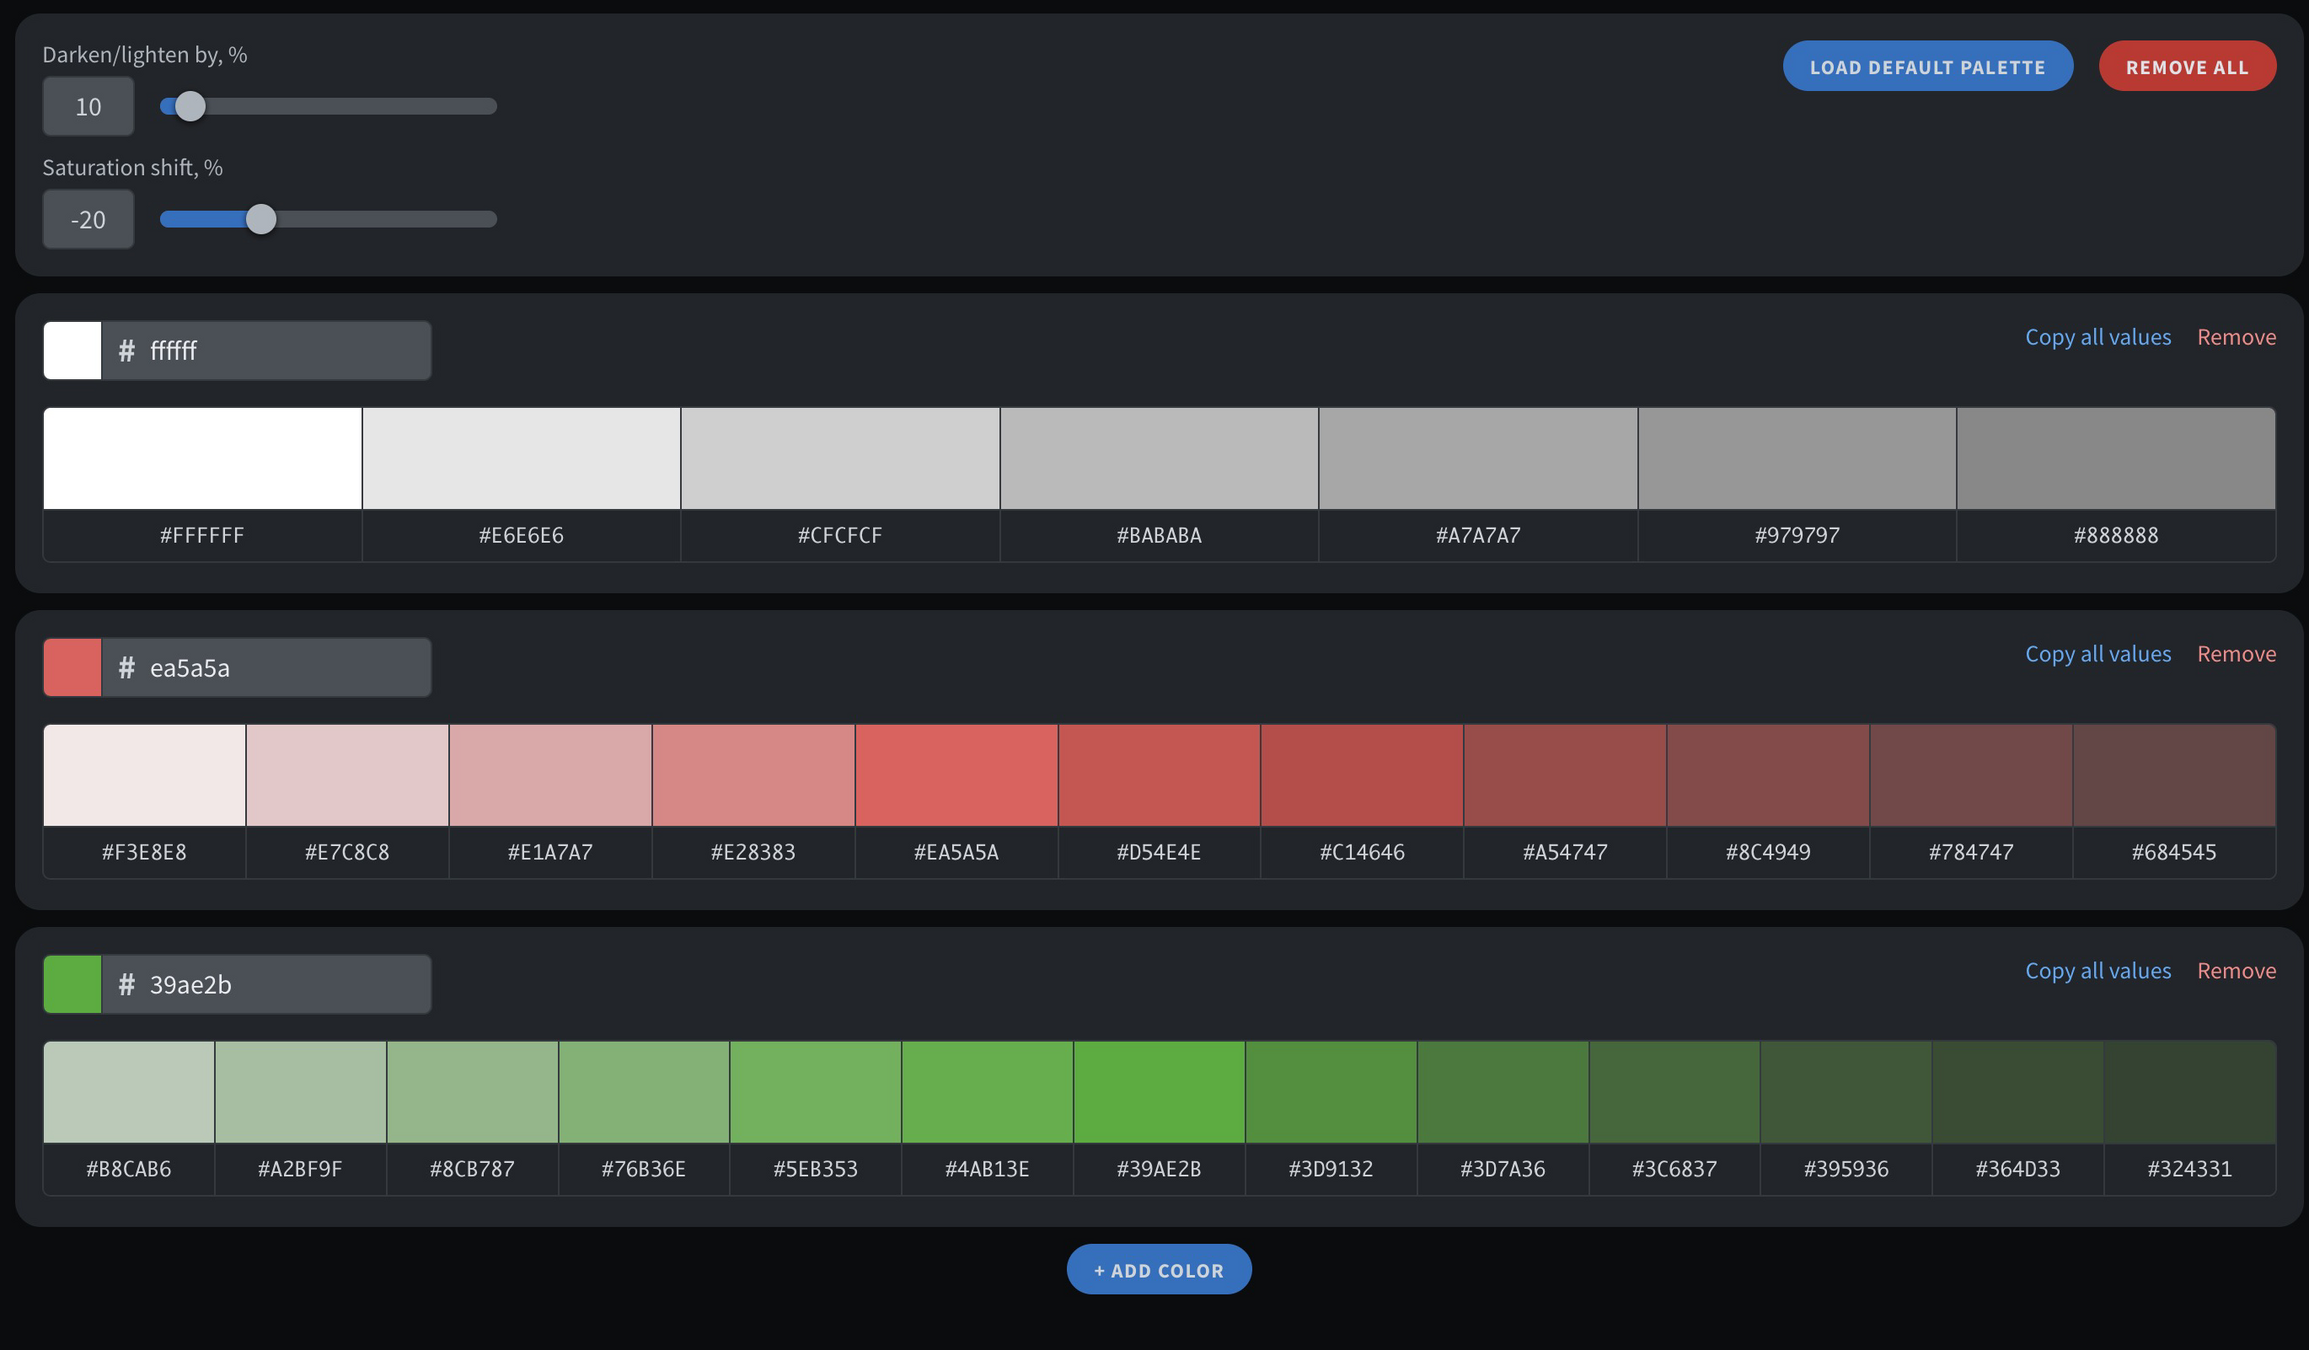
Task: Copy all values of the 39ae2b palette
Action: 2097,971
